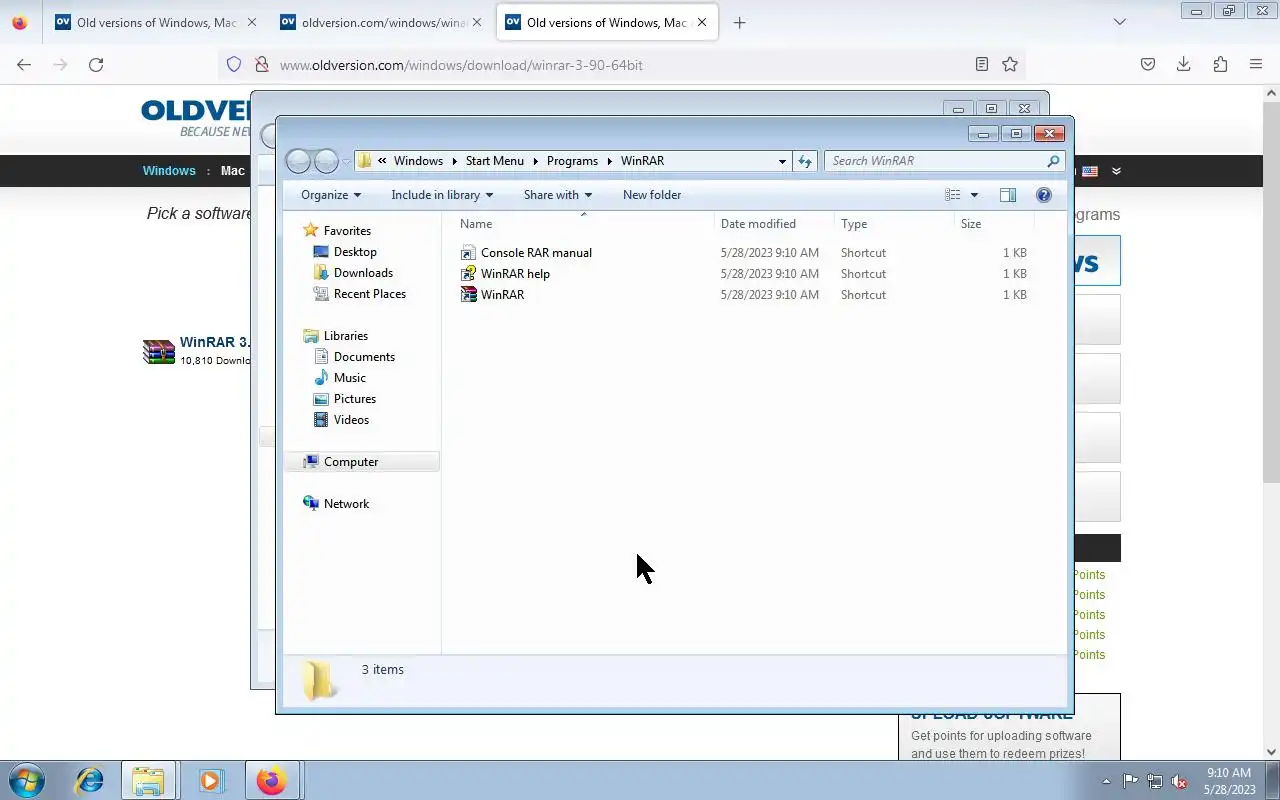
Task: Close the active Firefox tab
Action: (x=702, y=22)
